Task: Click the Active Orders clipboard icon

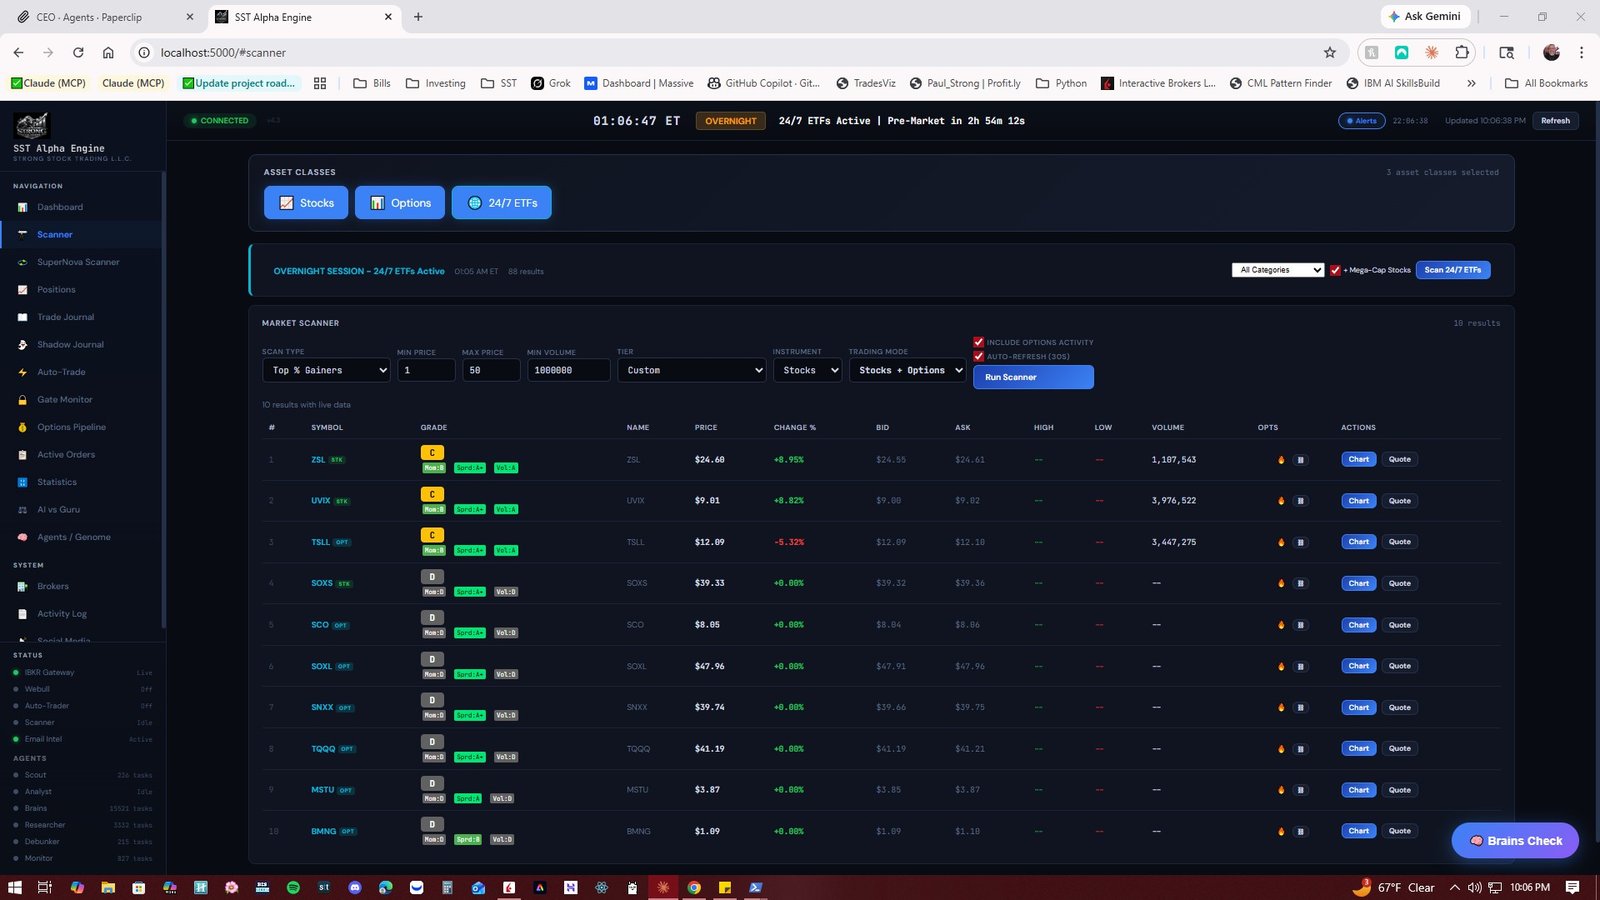Action: pos(22,455)
